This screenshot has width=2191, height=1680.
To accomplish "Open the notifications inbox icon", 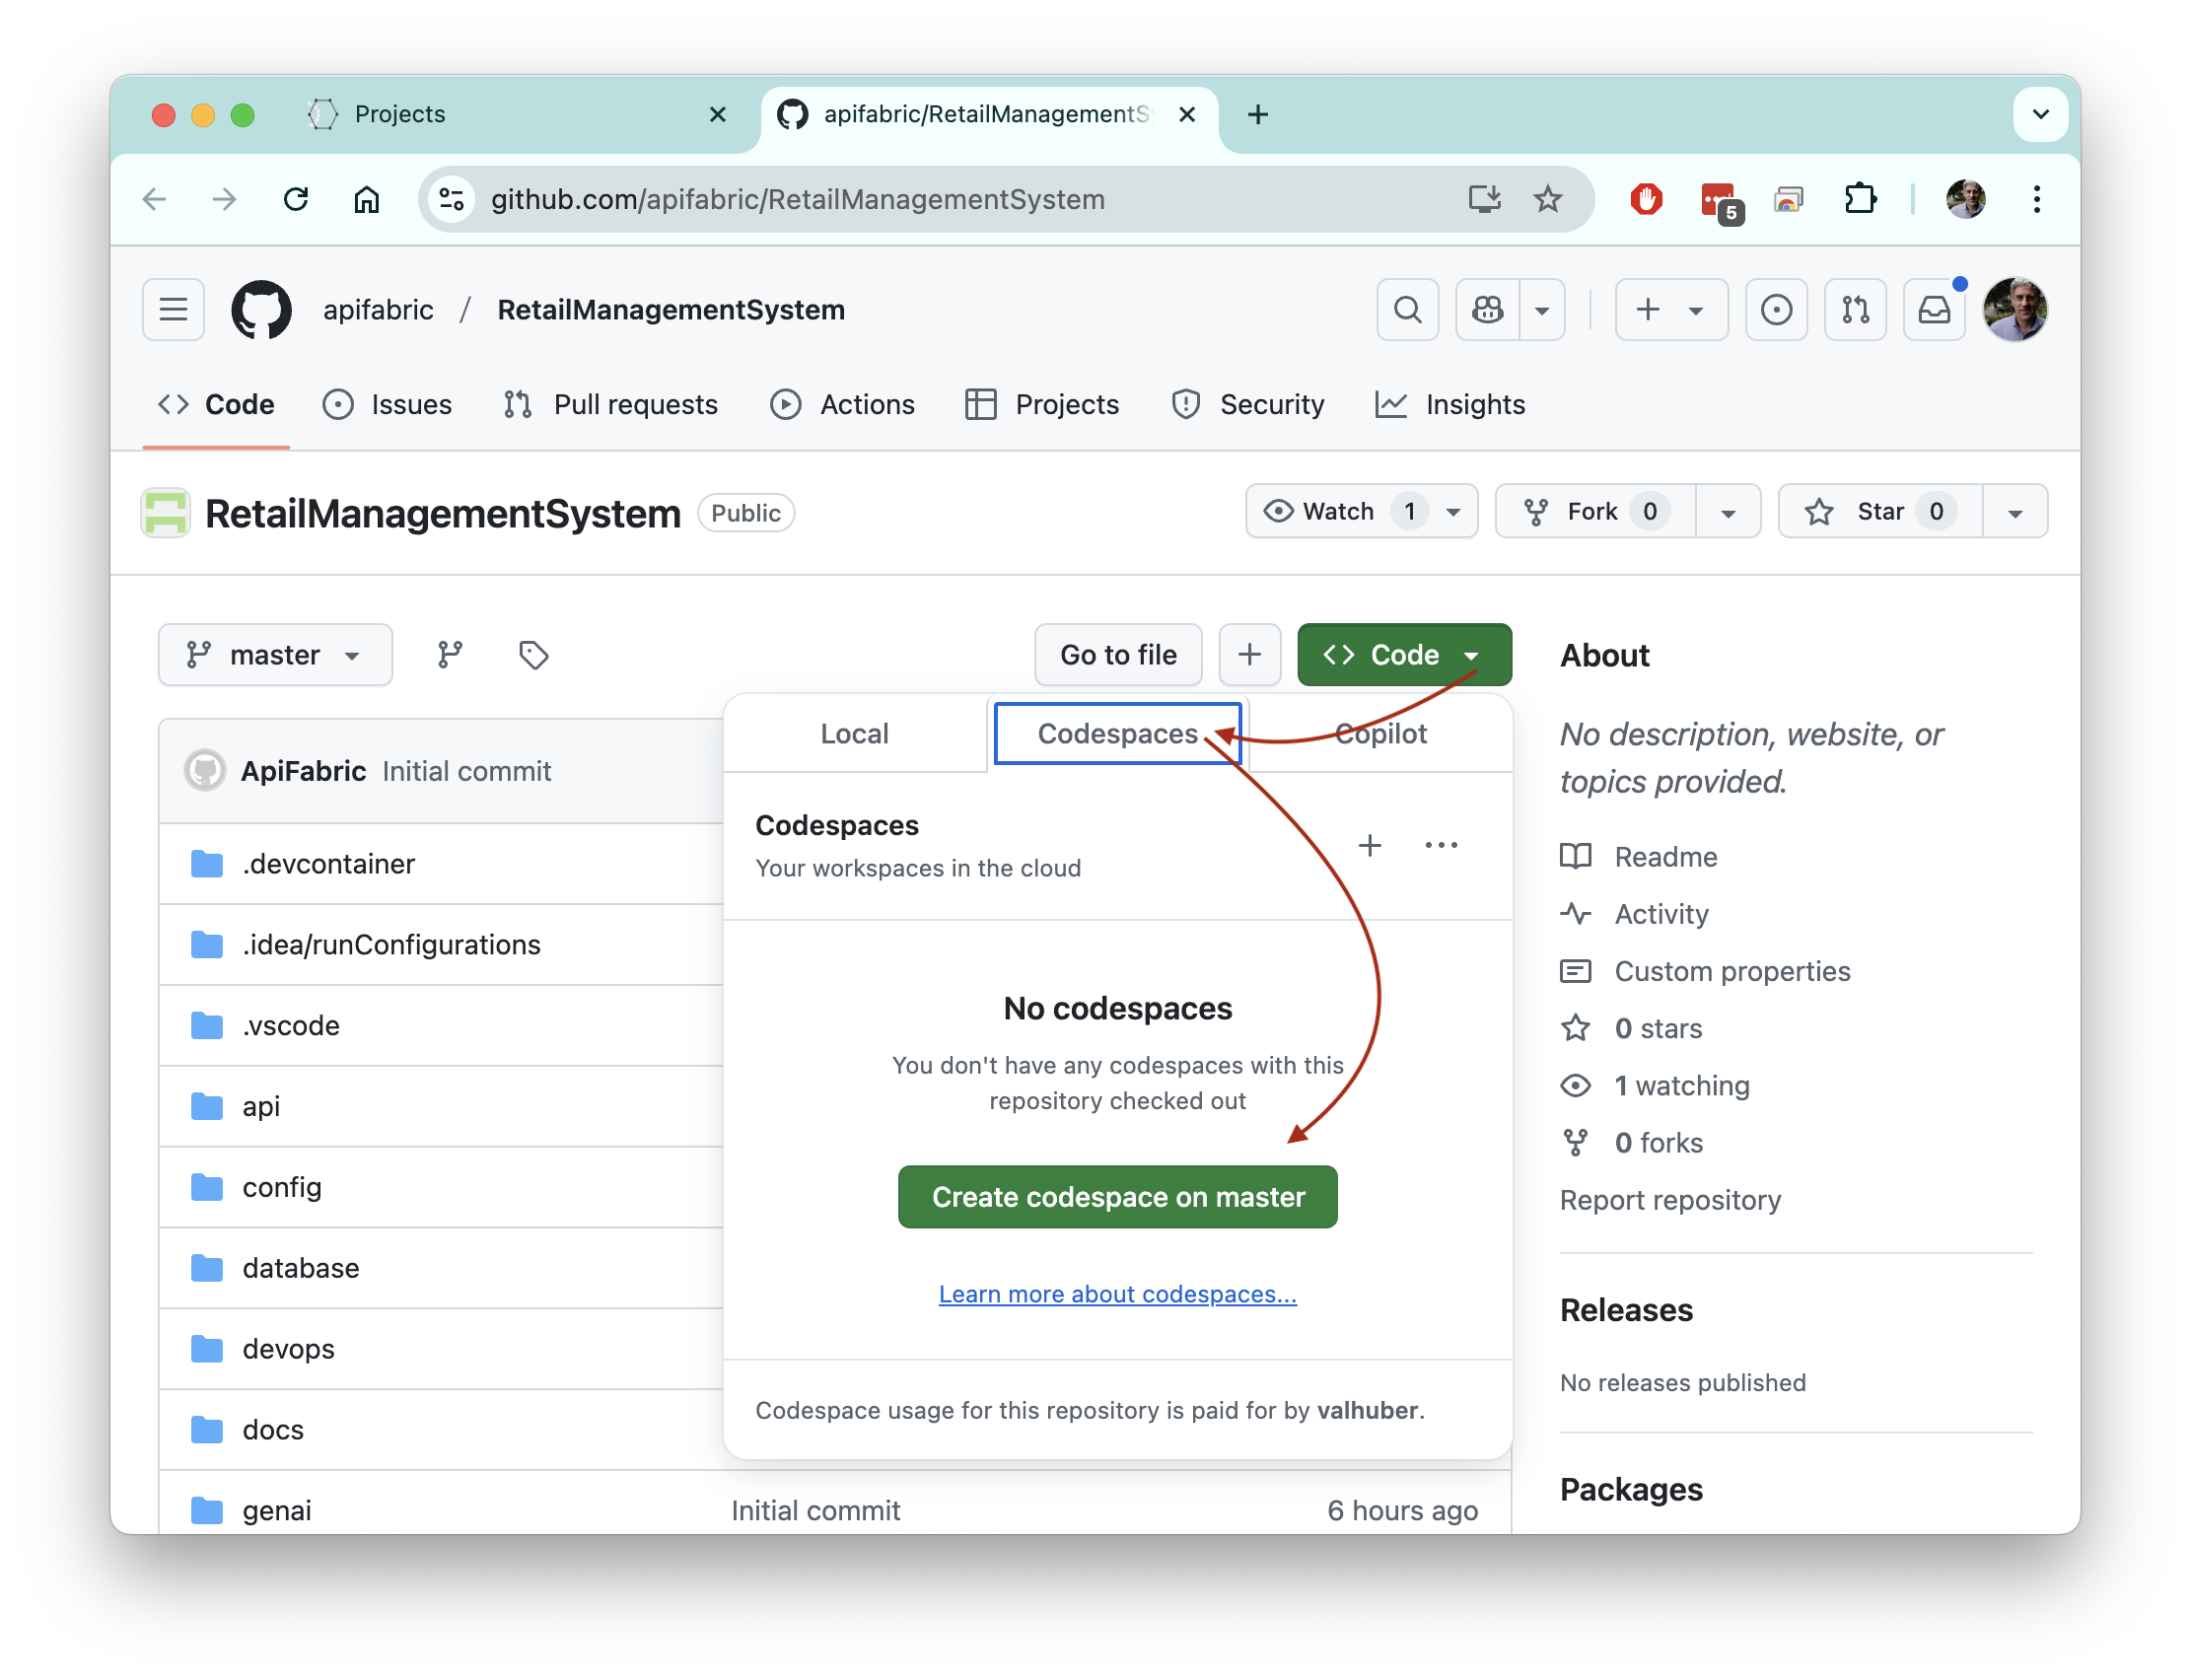I will pyautogui.click(x=1934, y=310).
